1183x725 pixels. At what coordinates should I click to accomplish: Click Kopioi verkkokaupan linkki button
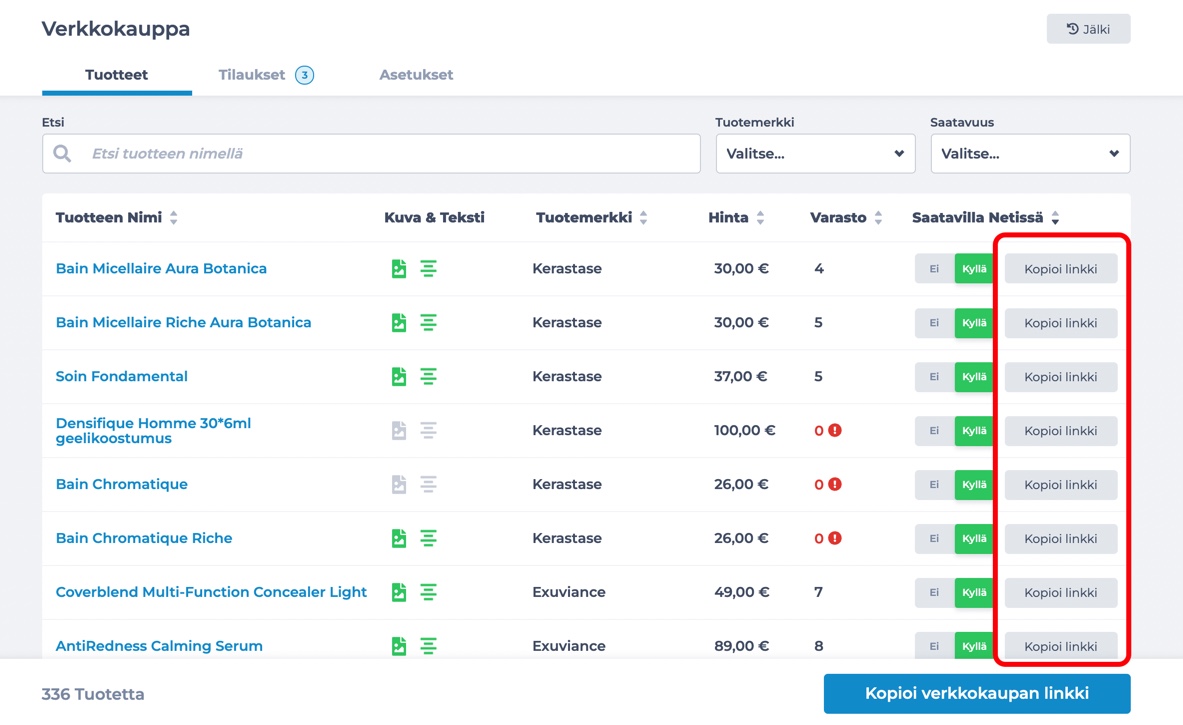(976, 693)
